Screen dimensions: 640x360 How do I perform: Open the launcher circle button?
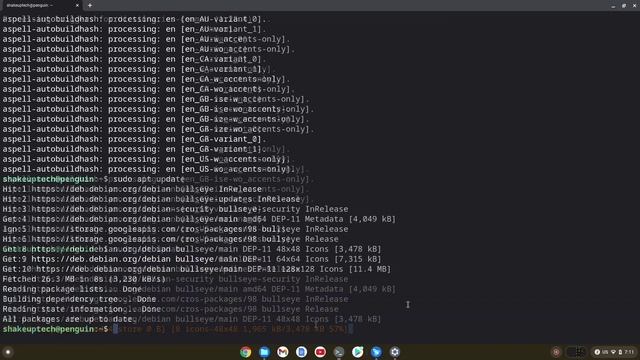(8, 352)
